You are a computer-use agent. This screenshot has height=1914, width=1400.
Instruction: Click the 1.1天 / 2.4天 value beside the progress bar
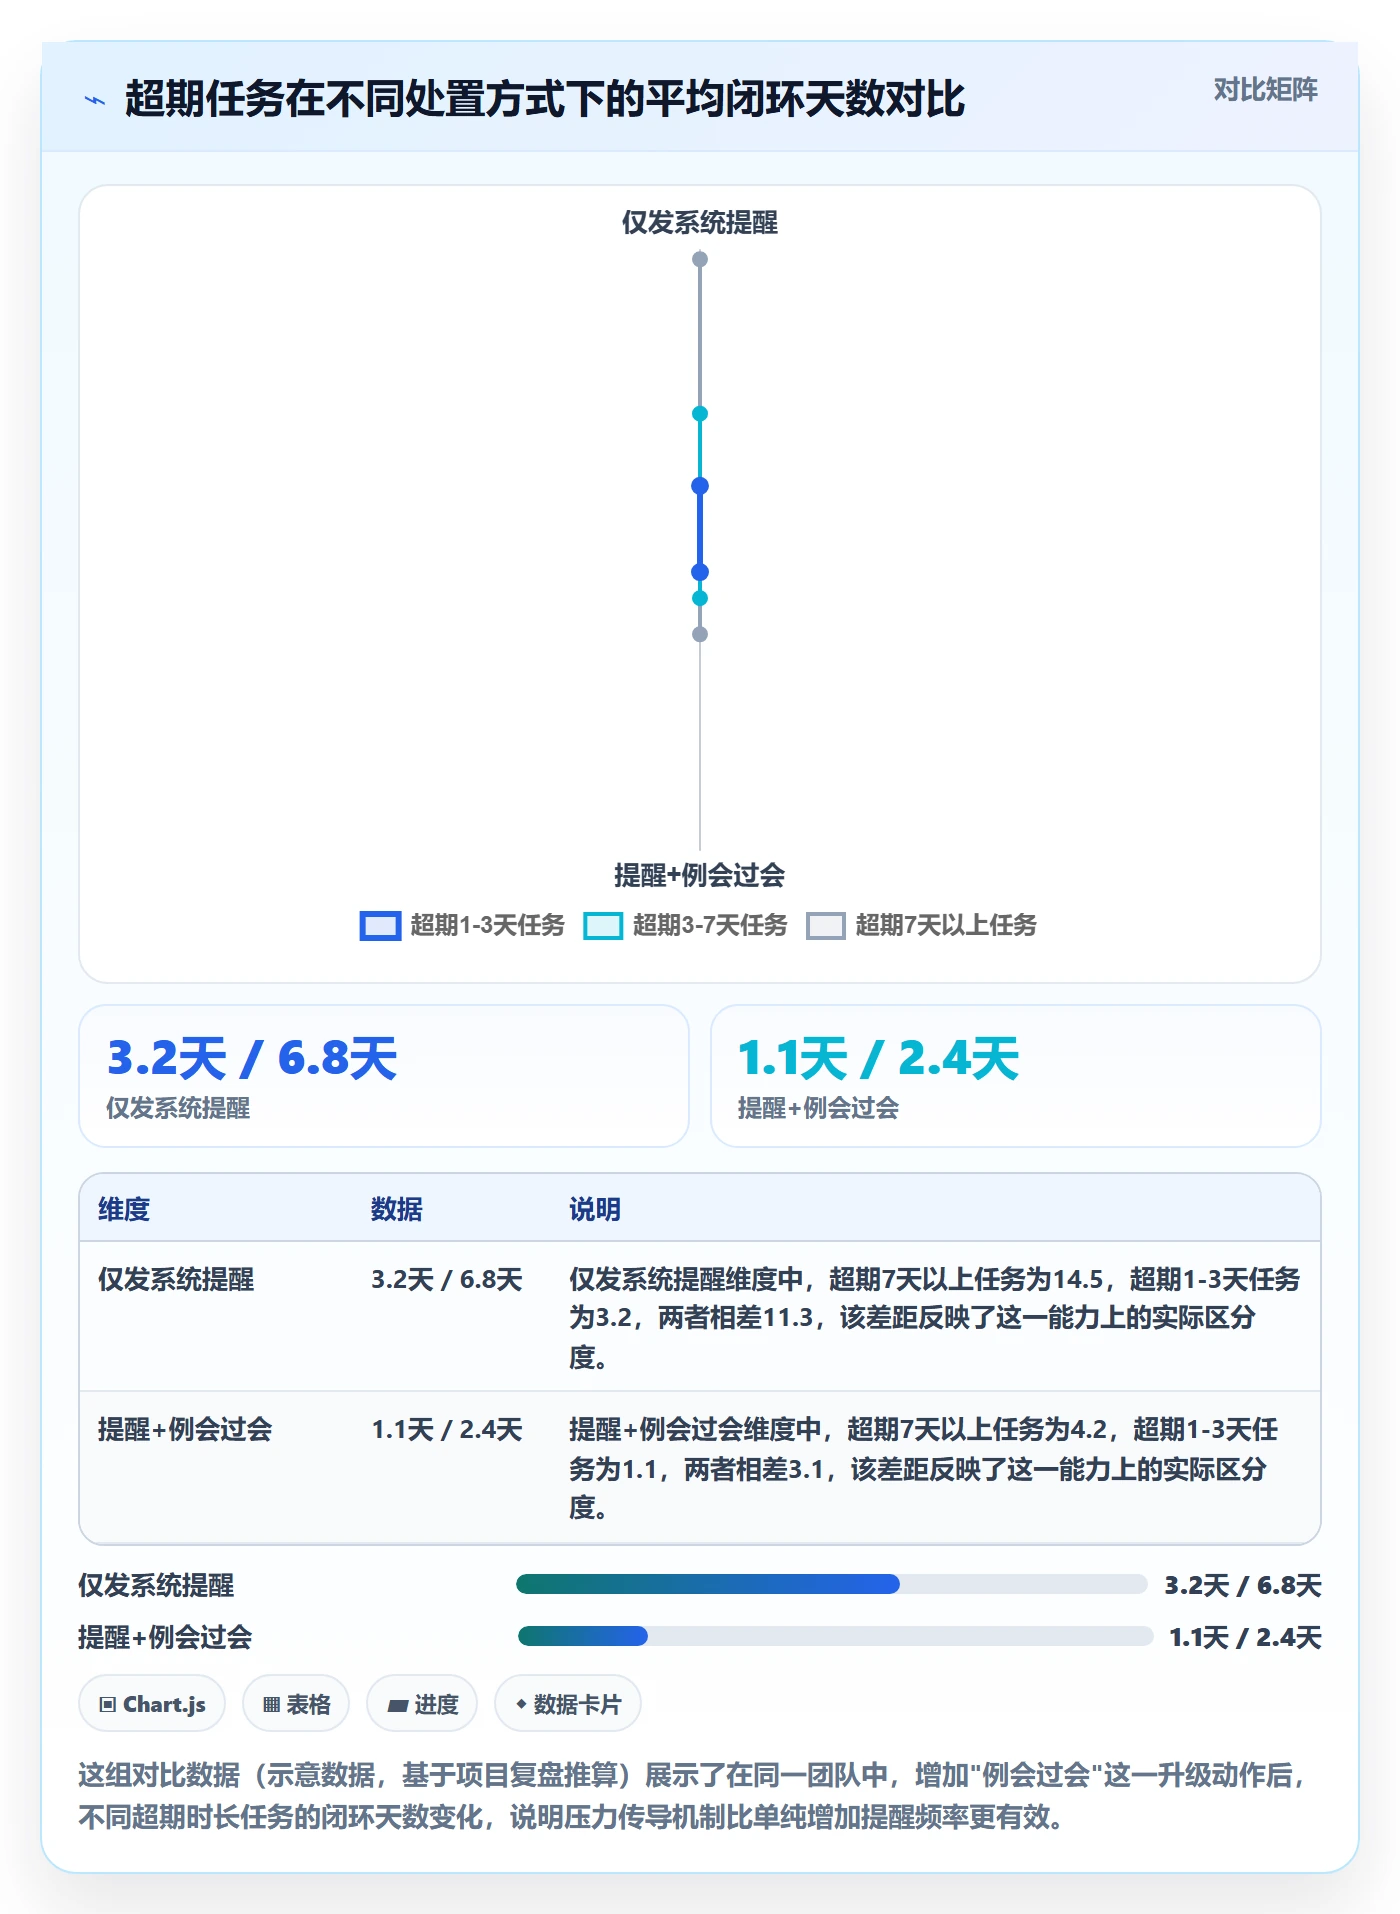tap(1245, 1637)
